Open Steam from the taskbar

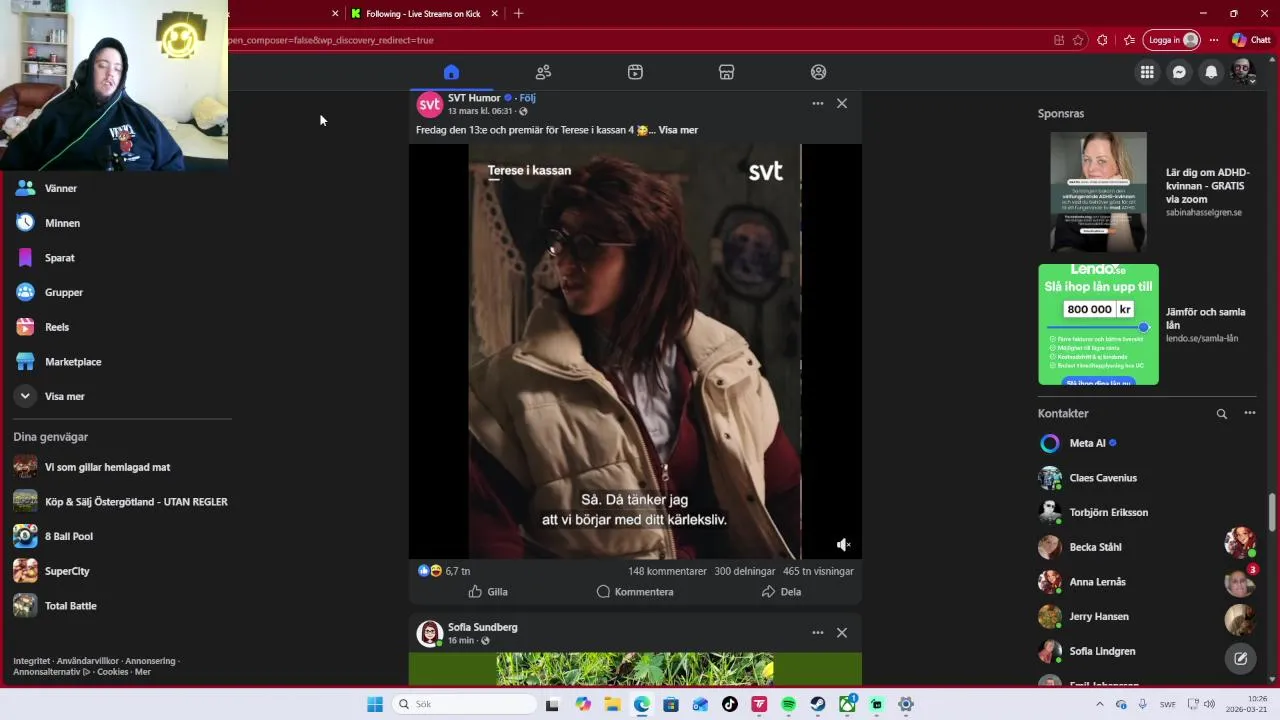tap(818, 704)
